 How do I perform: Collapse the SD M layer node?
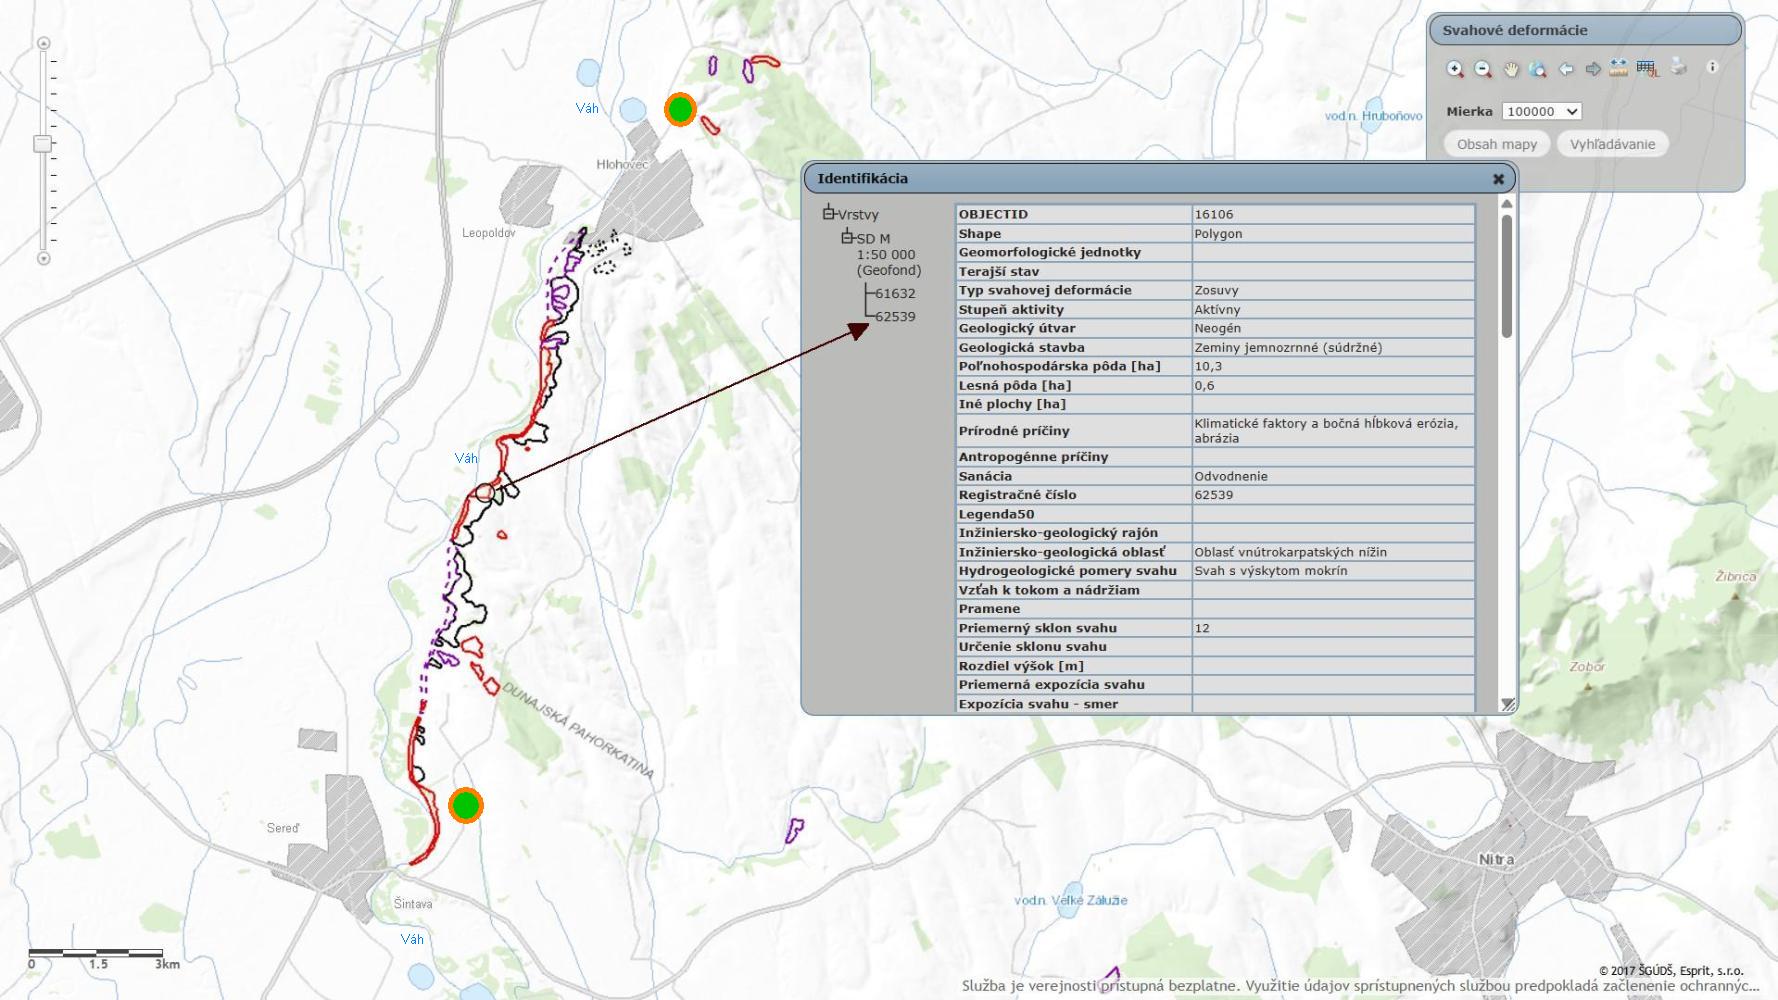[847, 237]
